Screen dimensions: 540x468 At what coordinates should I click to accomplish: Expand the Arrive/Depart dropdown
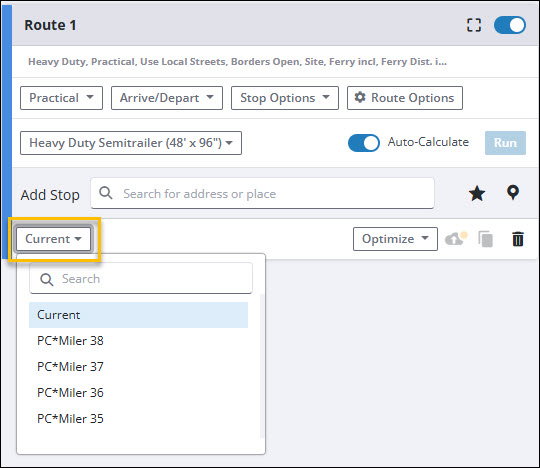(x=167, y=98)
